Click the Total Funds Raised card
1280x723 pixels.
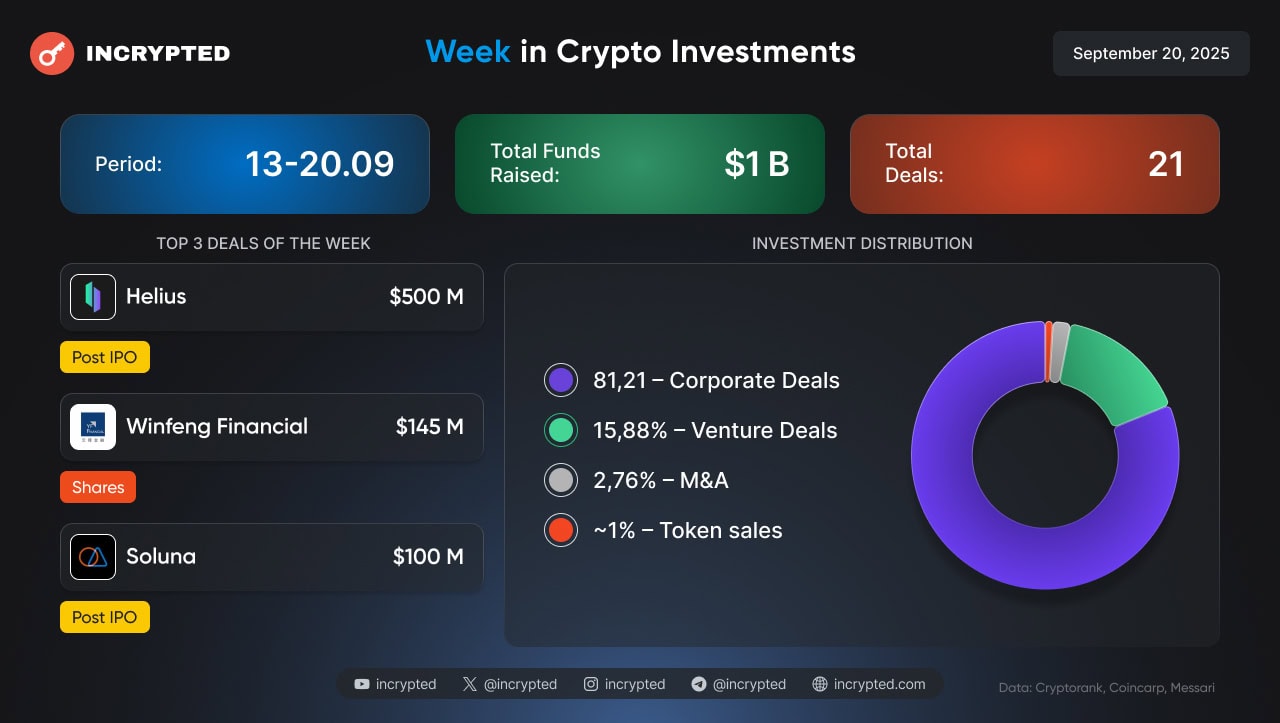(x=640, y=164)
